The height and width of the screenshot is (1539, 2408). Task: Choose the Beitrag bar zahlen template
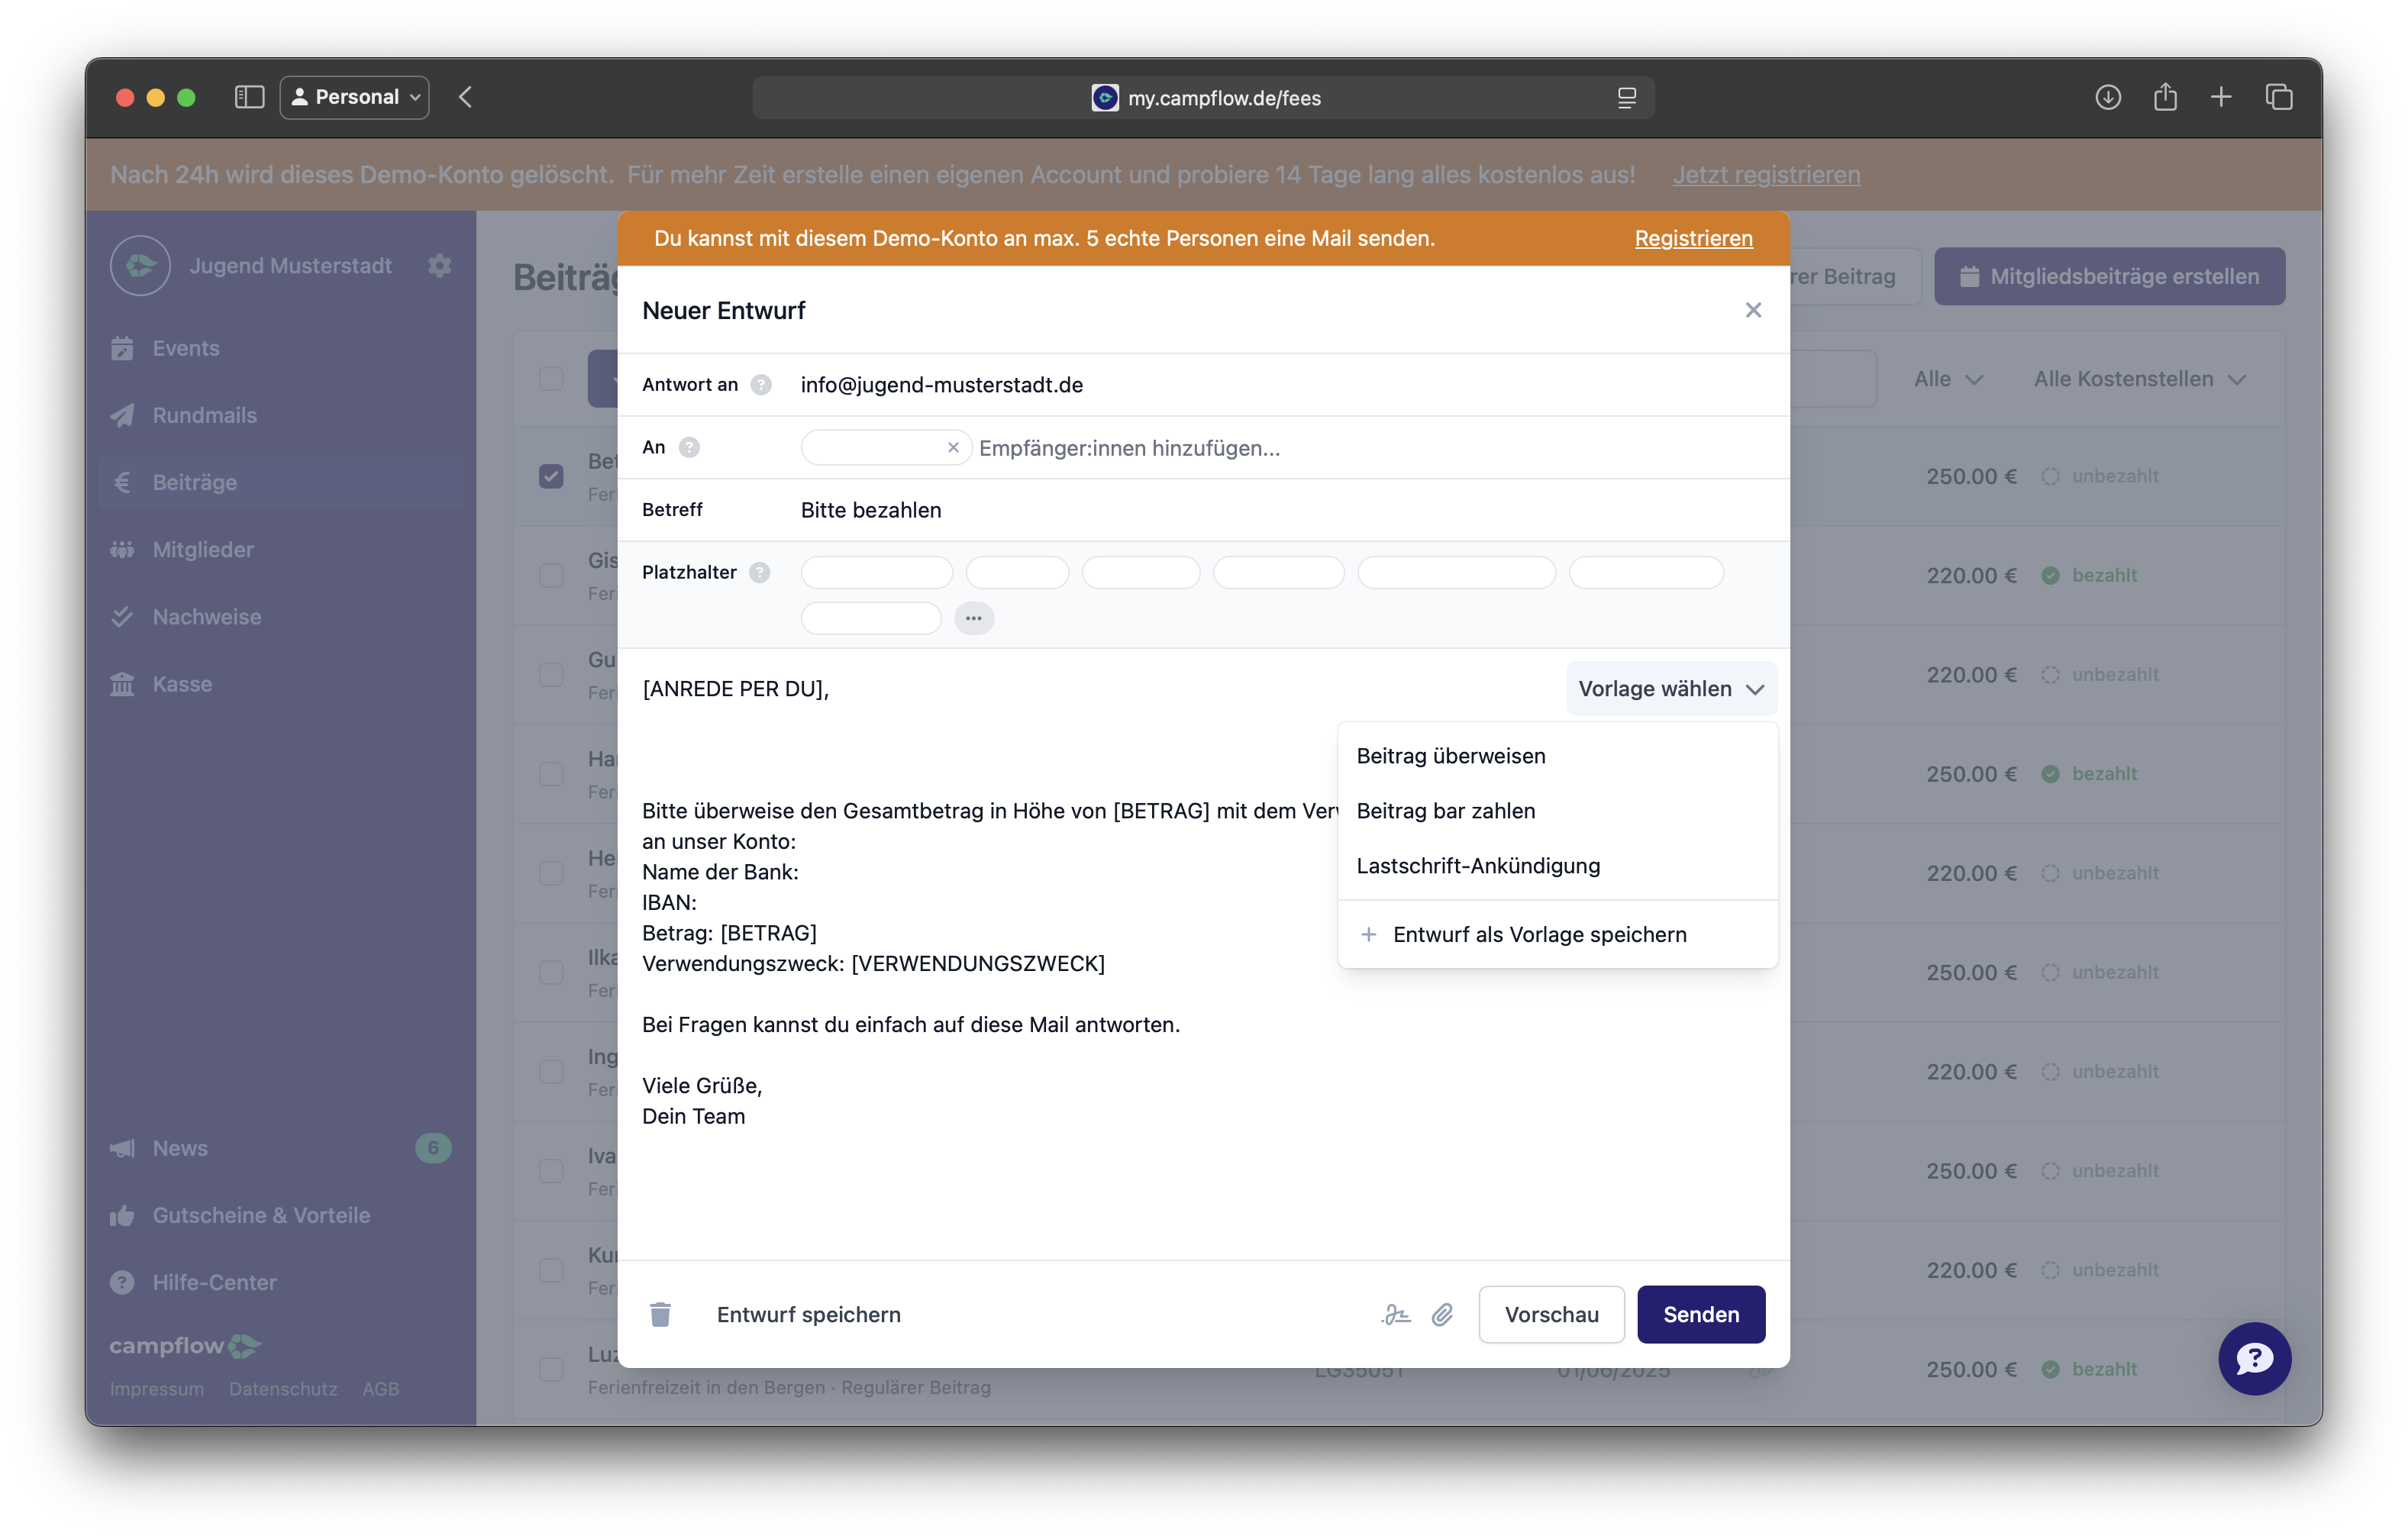1557,811
